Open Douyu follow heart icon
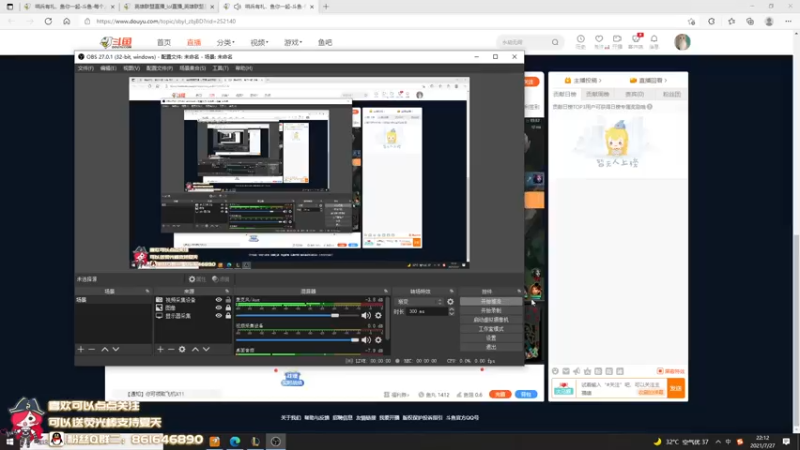Image resolution: width=800 pixels, height=450 pixels. [599, 41]
